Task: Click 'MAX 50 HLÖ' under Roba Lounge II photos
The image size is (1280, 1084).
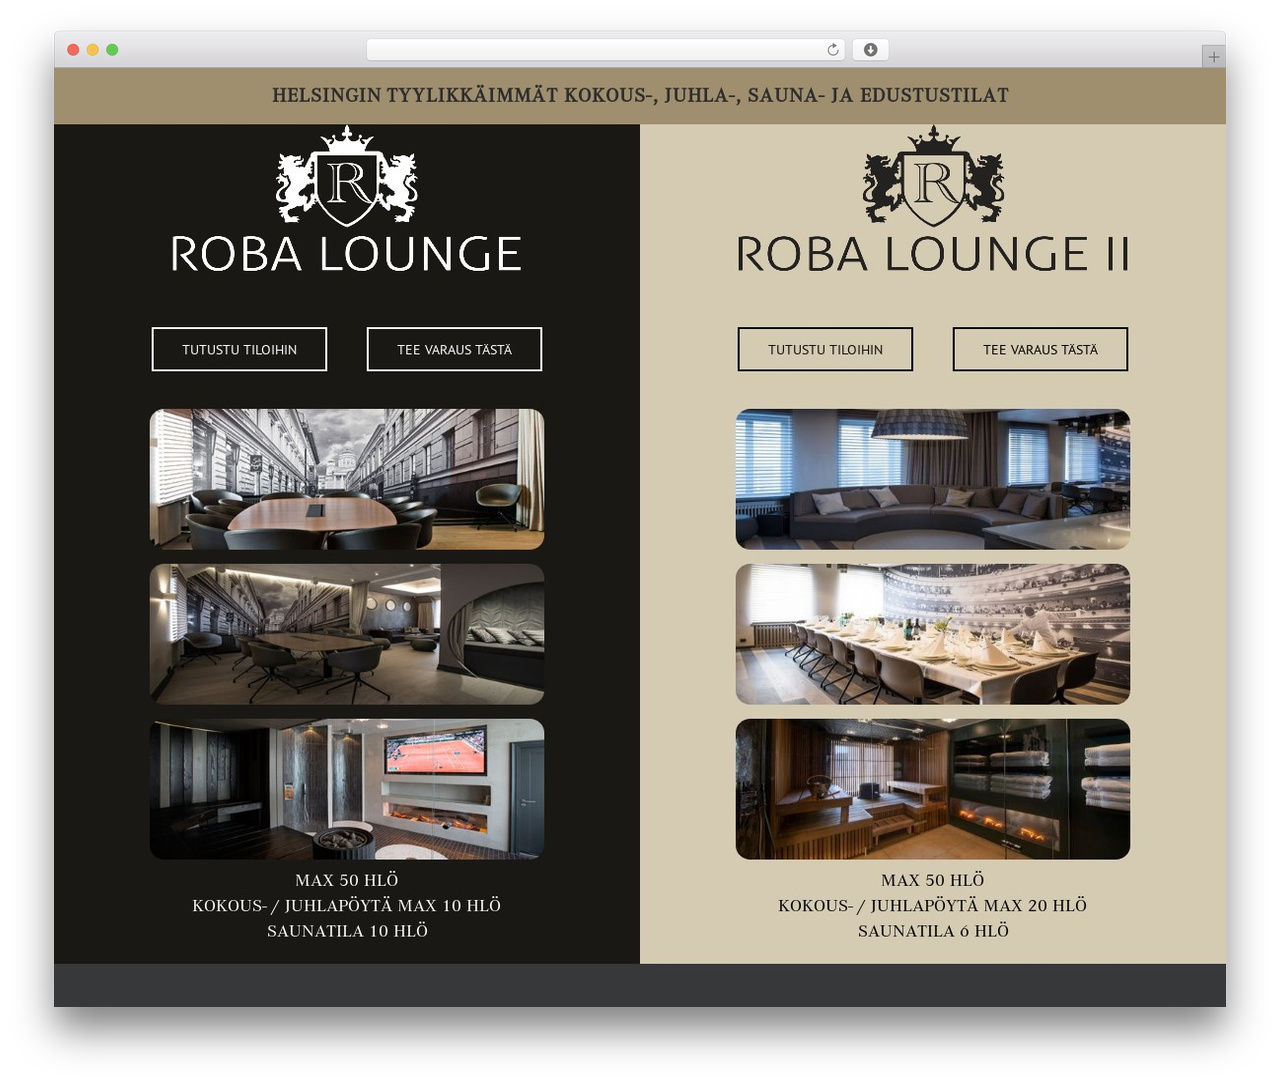Action: (933, 880)
